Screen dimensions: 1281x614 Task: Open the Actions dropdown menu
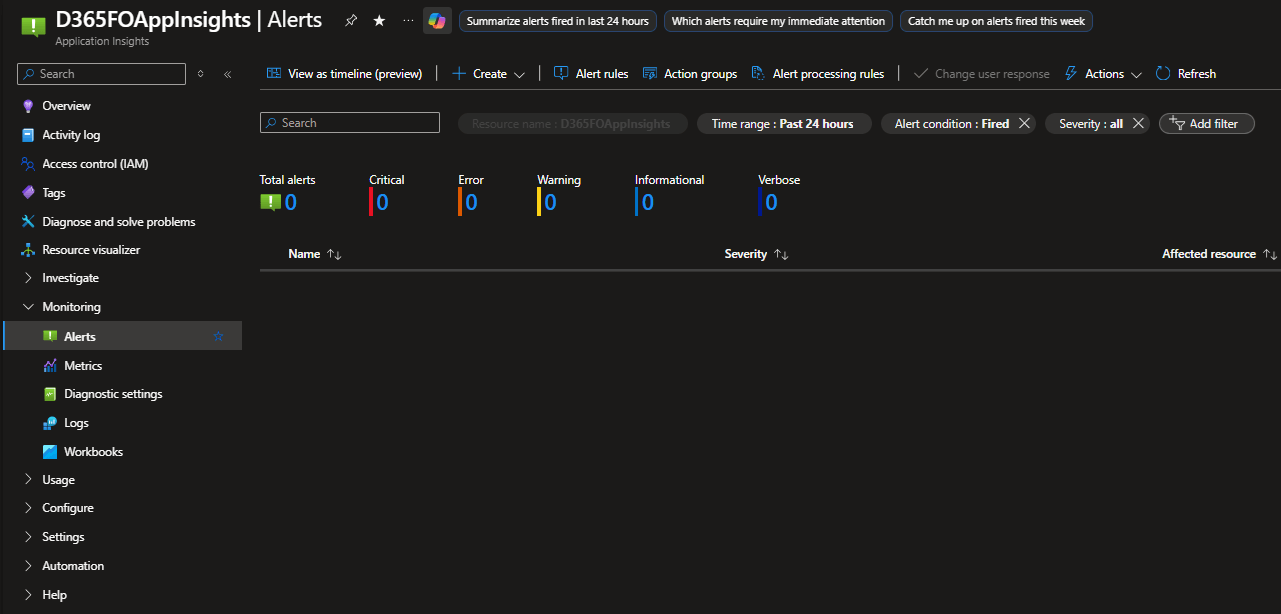click(1103, 74)
